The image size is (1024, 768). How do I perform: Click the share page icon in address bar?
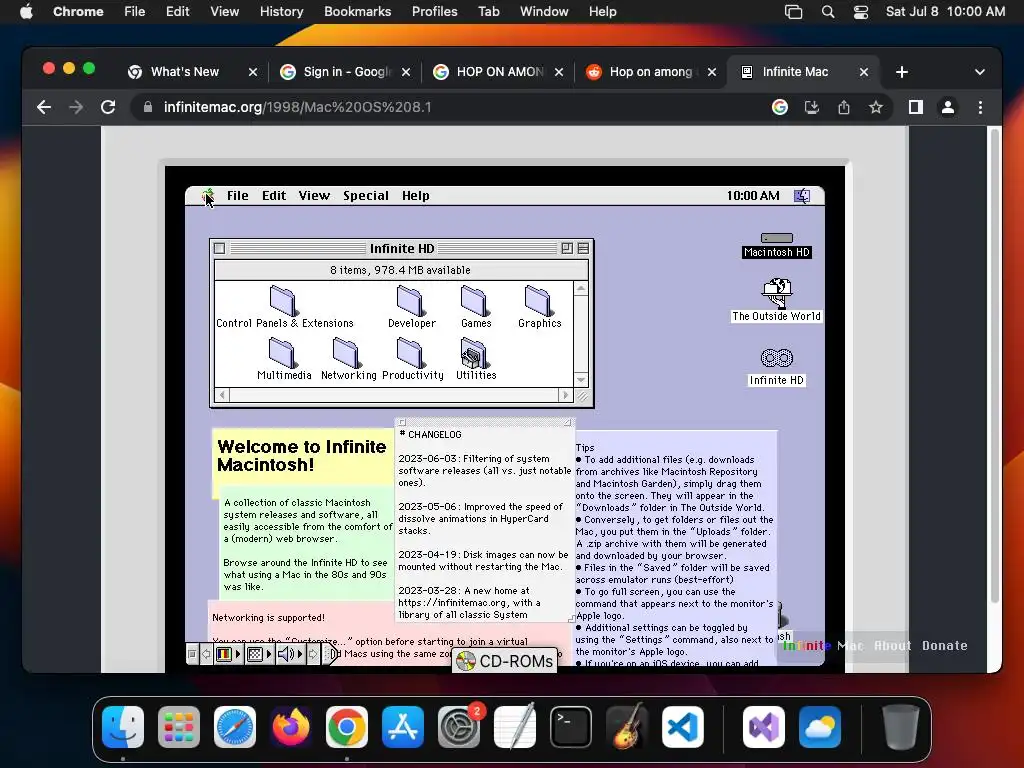click(844, 107)
